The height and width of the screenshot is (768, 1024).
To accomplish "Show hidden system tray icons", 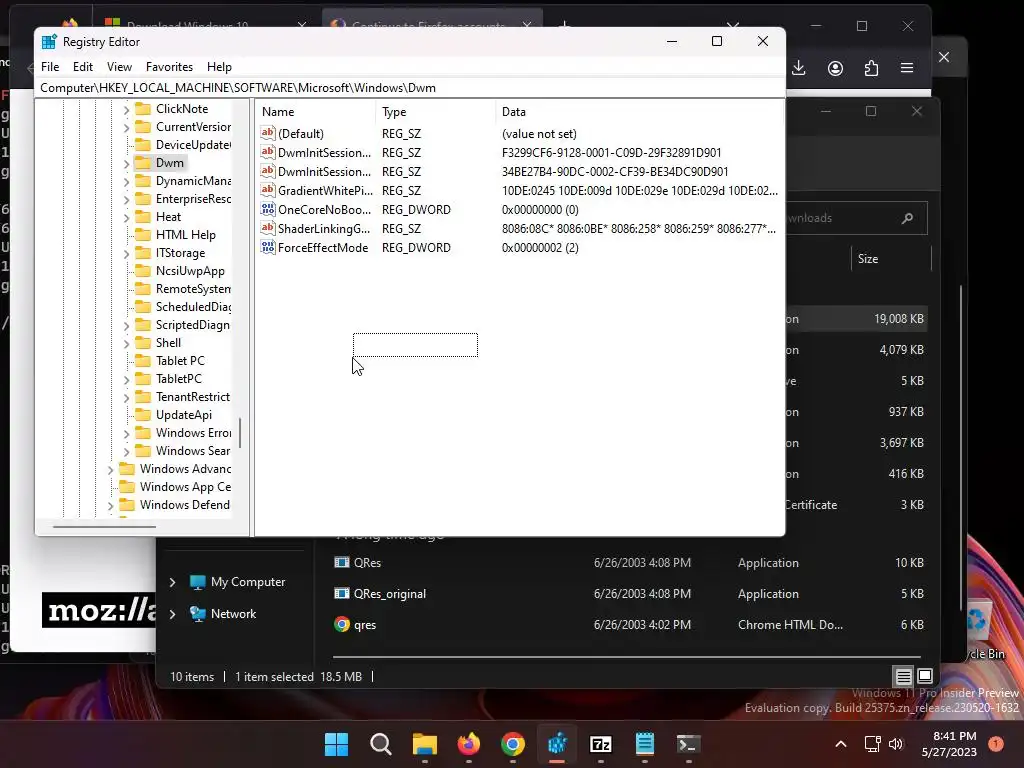I will (841, 744).
